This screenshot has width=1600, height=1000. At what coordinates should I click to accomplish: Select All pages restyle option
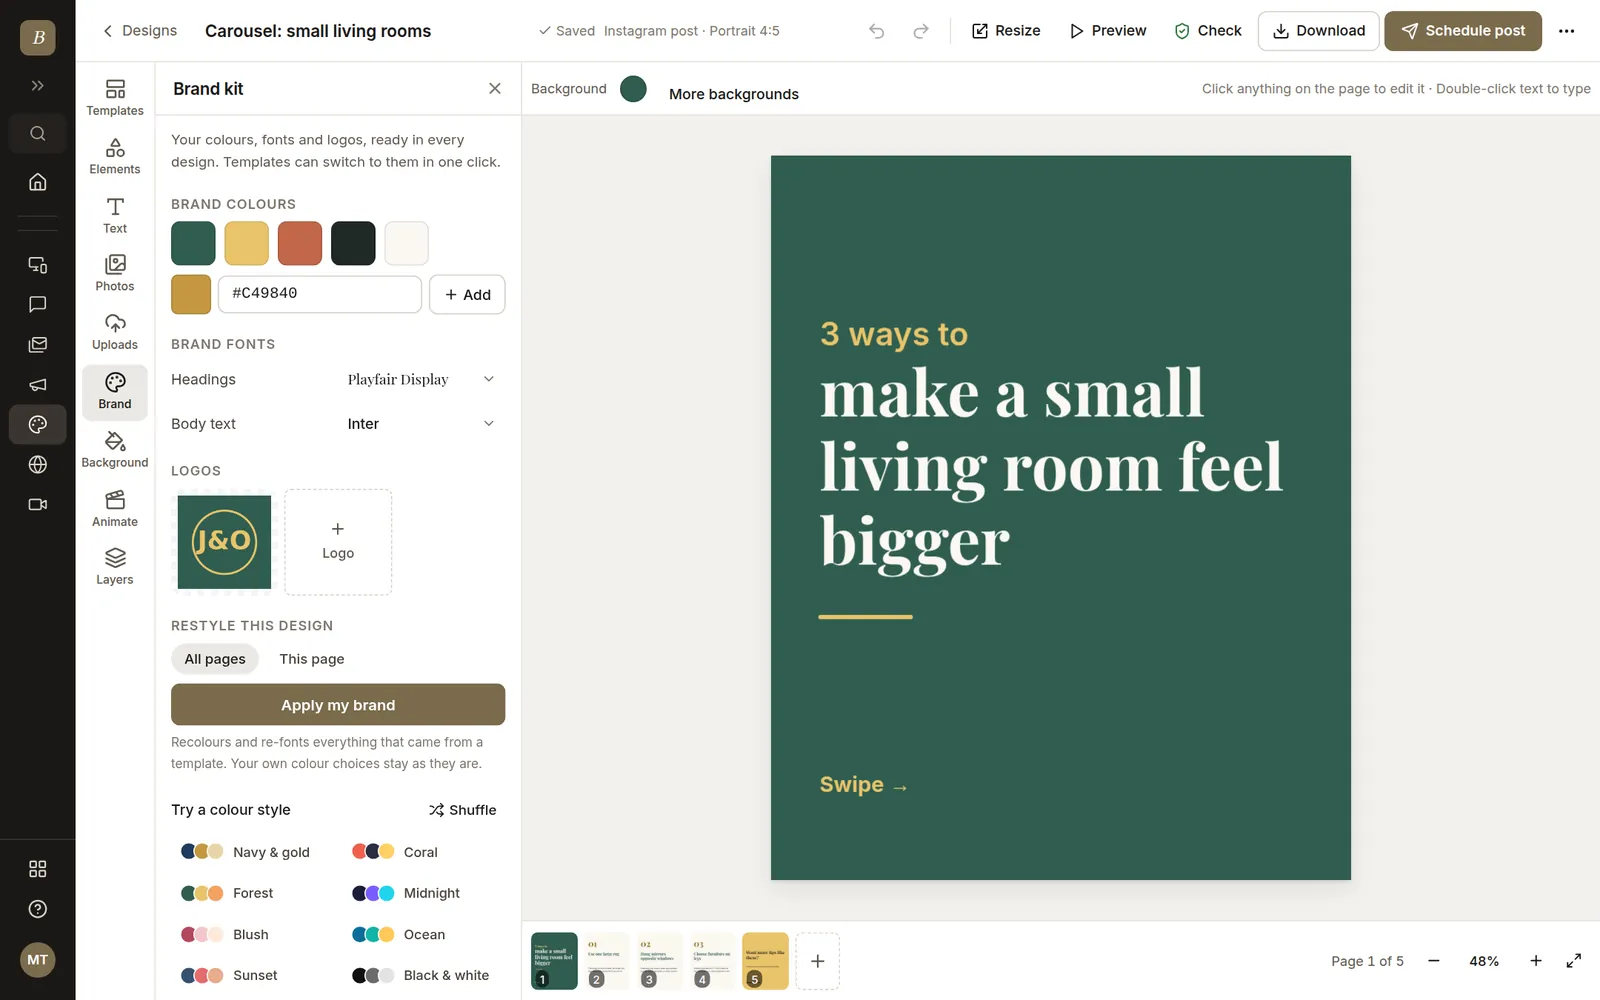pyautogui.click(x=215, y=659)
